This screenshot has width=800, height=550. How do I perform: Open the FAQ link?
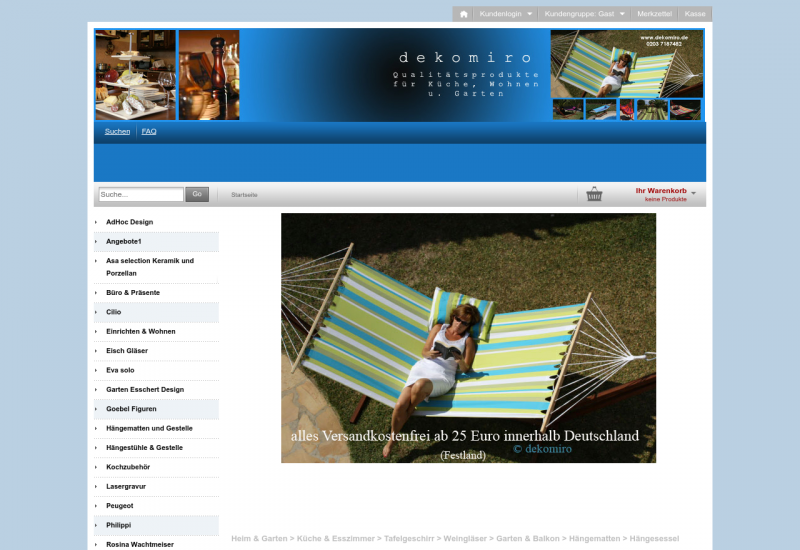click(x=149, y=131)
